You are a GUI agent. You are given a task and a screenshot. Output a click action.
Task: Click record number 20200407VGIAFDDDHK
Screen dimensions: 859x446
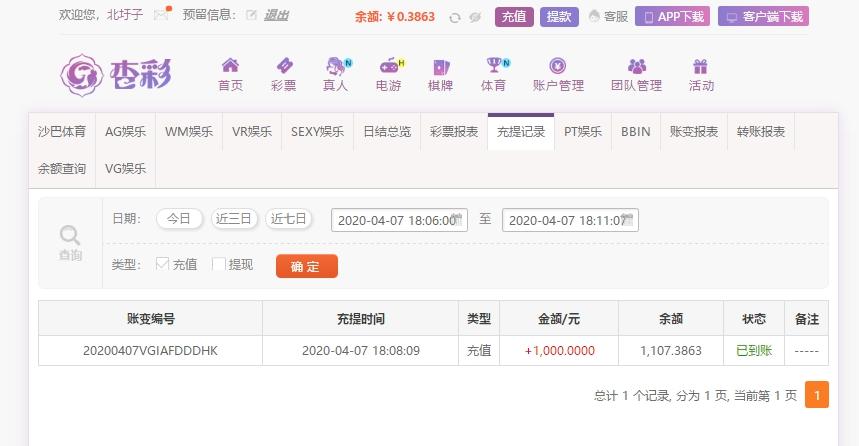pos(150,351)
